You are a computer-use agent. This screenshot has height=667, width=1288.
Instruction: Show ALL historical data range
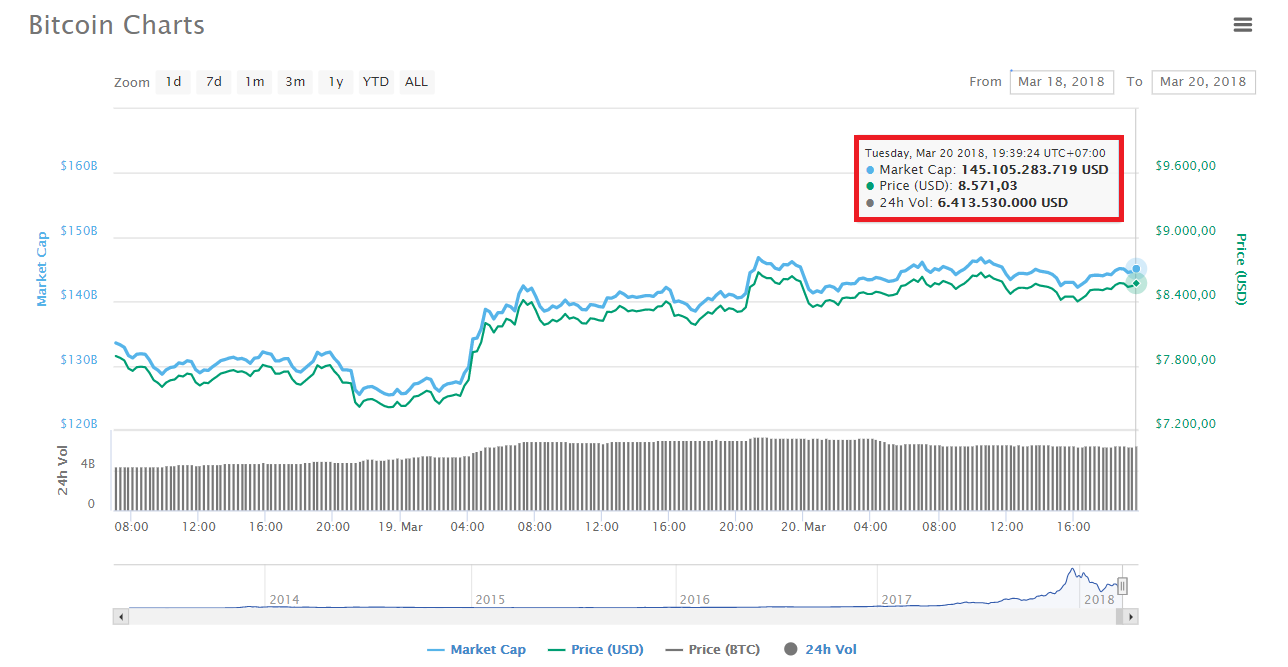(x=416, y=82)
